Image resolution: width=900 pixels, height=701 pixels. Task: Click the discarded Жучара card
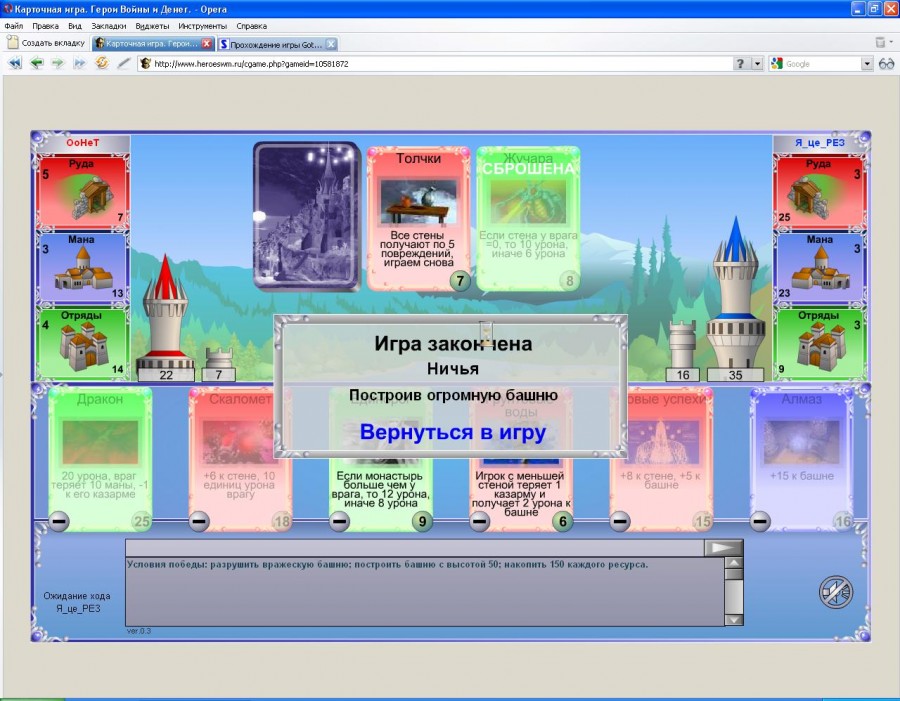[x=528, y=218]
